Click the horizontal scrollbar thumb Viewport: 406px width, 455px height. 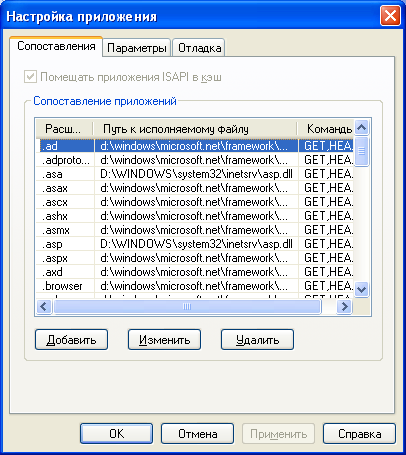(x=187, y=306)
